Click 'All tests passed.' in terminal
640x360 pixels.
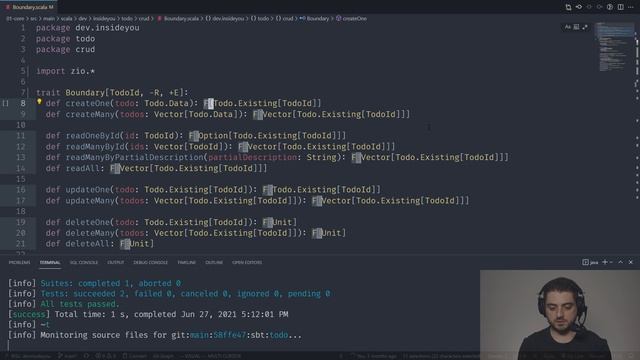(x=80, y=304)
